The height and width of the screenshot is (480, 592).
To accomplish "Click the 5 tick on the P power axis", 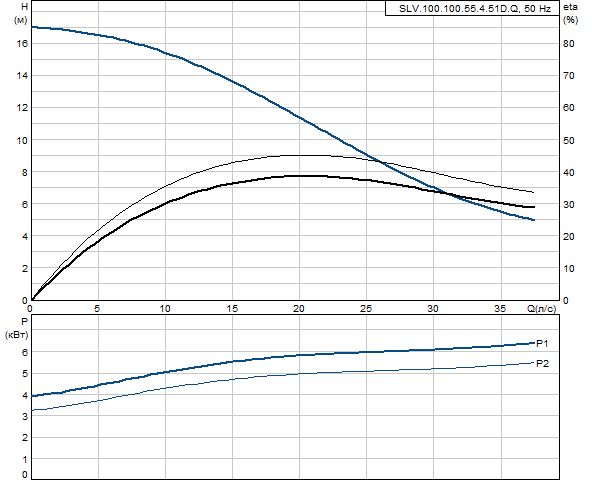I will 25,374.
